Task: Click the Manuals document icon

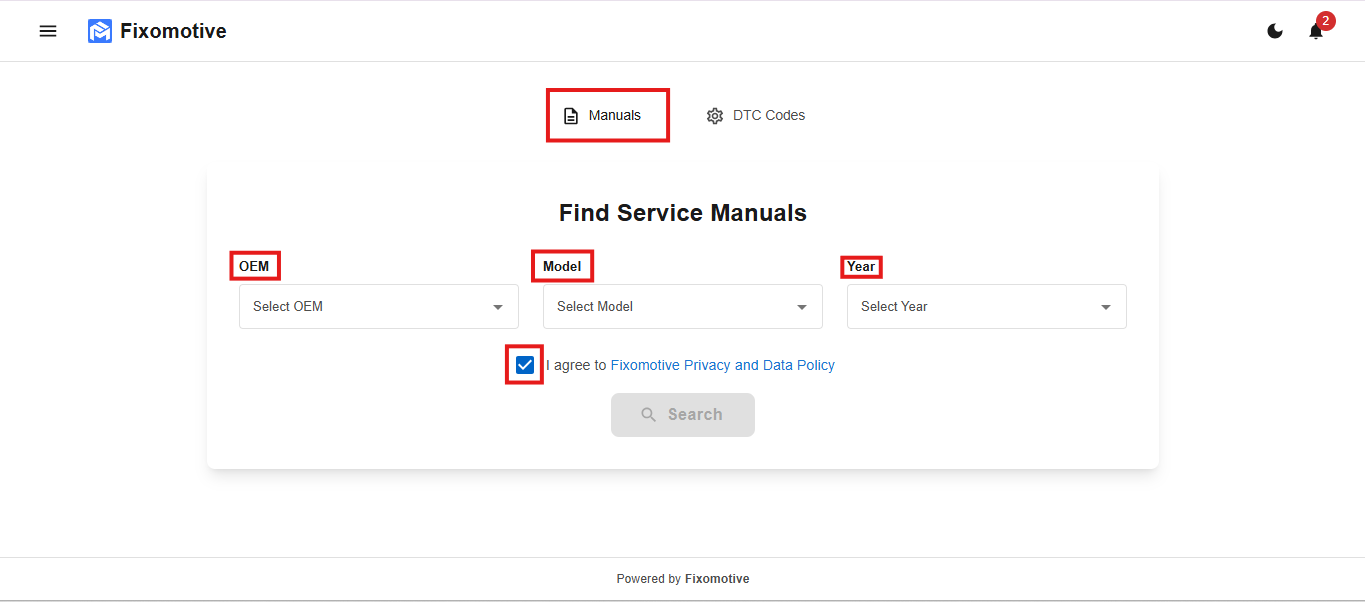Action: point(571,116)
